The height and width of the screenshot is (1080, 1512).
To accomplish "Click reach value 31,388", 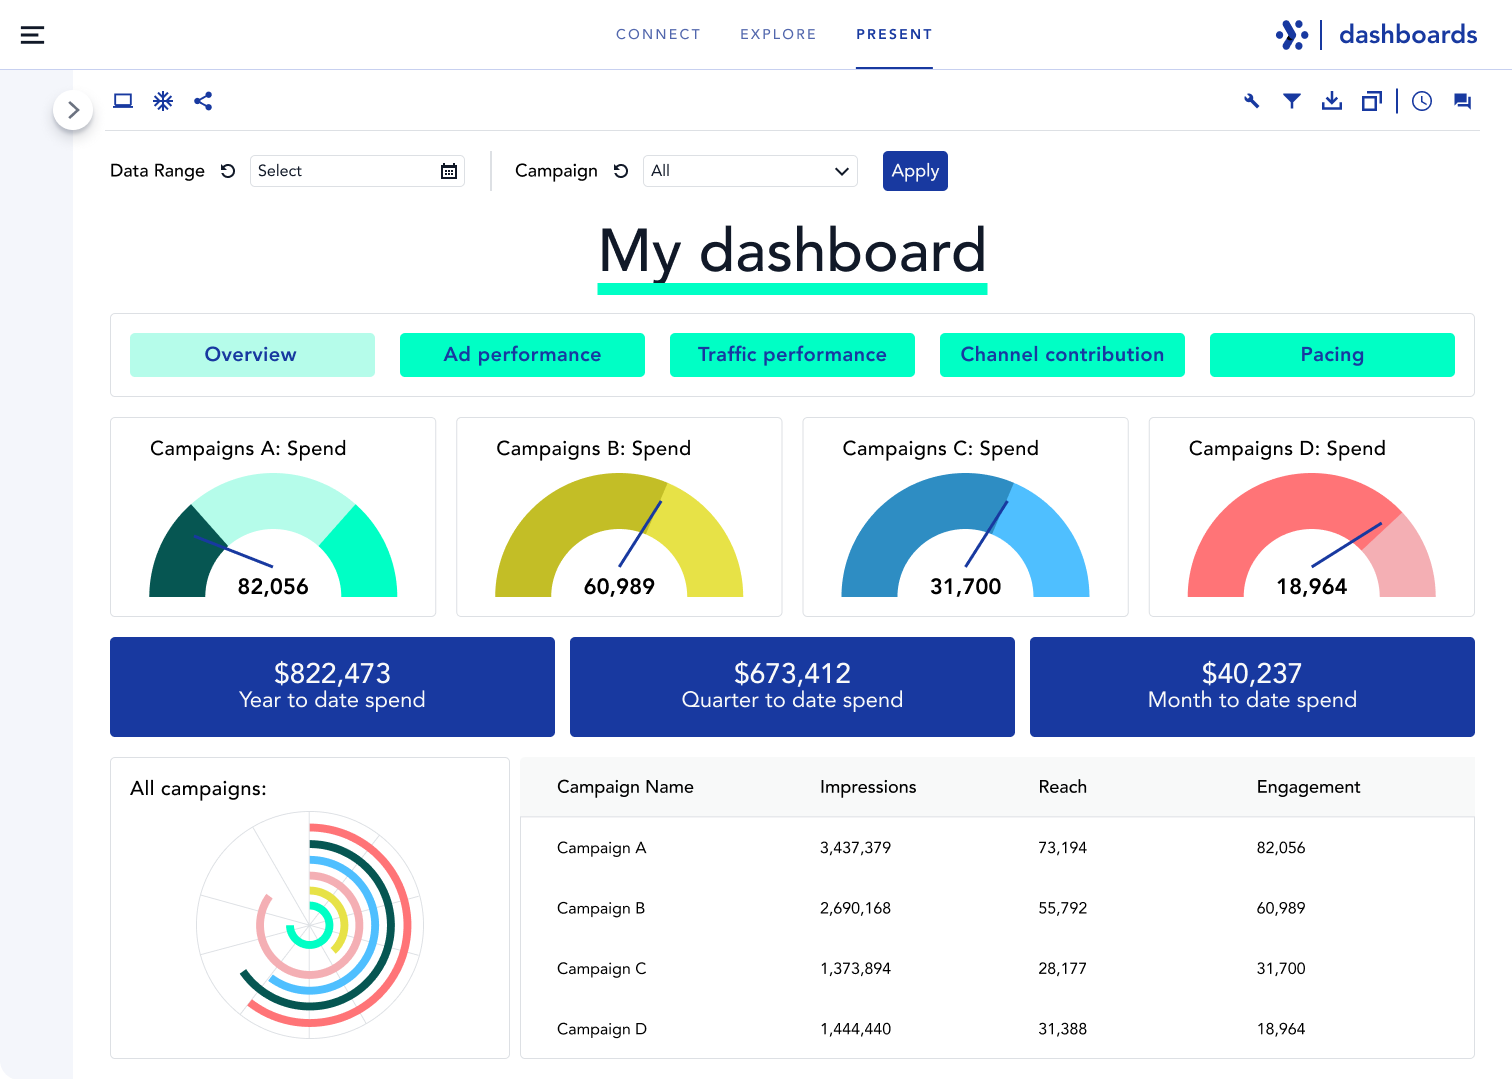I will [x=1062, y=1029].
